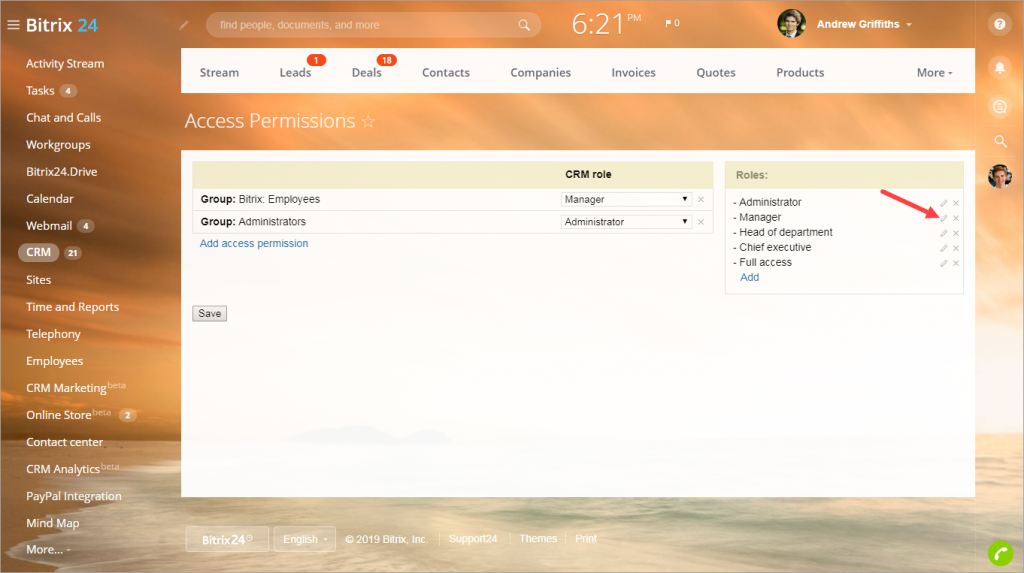Edit the Manager role pencil icon

944,218
